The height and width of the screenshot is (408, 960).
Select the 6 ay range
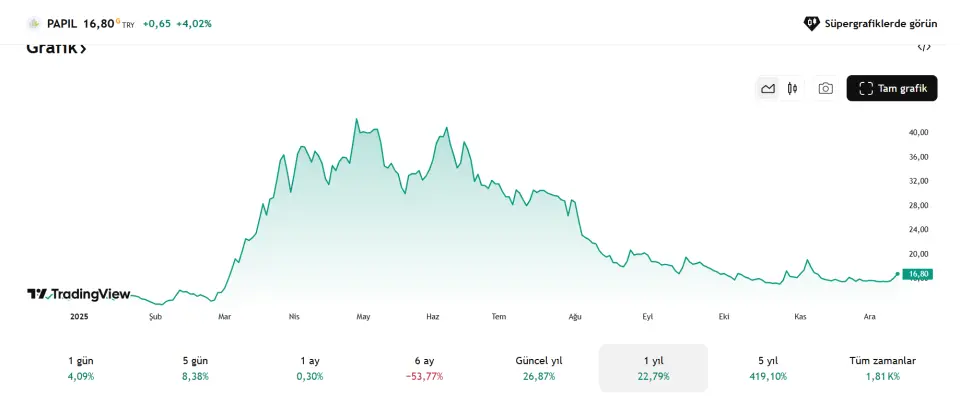[x=424, y=368]
